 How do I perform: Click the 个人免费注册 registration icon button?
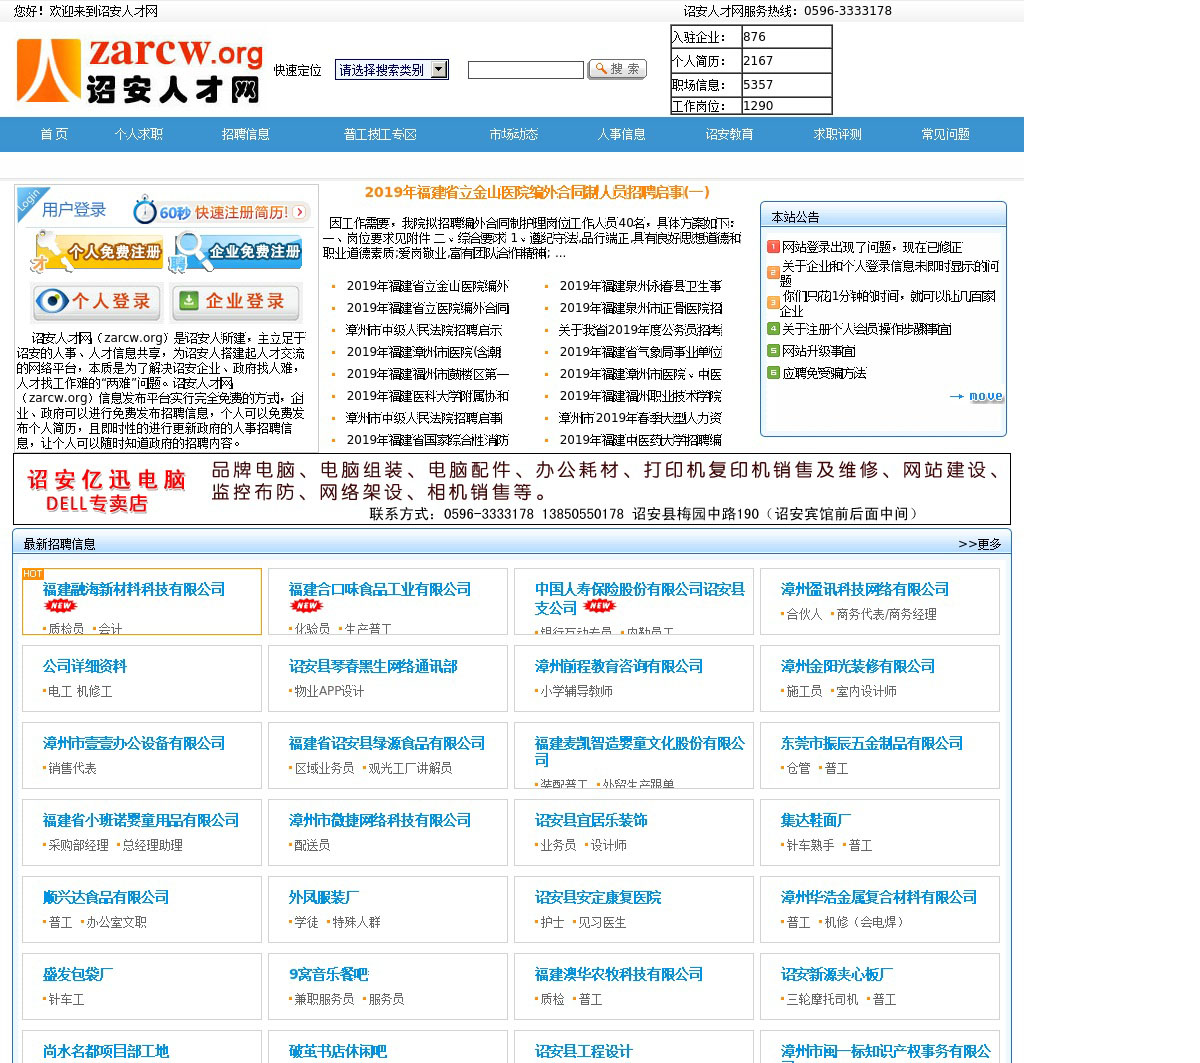tap(97, 252)
